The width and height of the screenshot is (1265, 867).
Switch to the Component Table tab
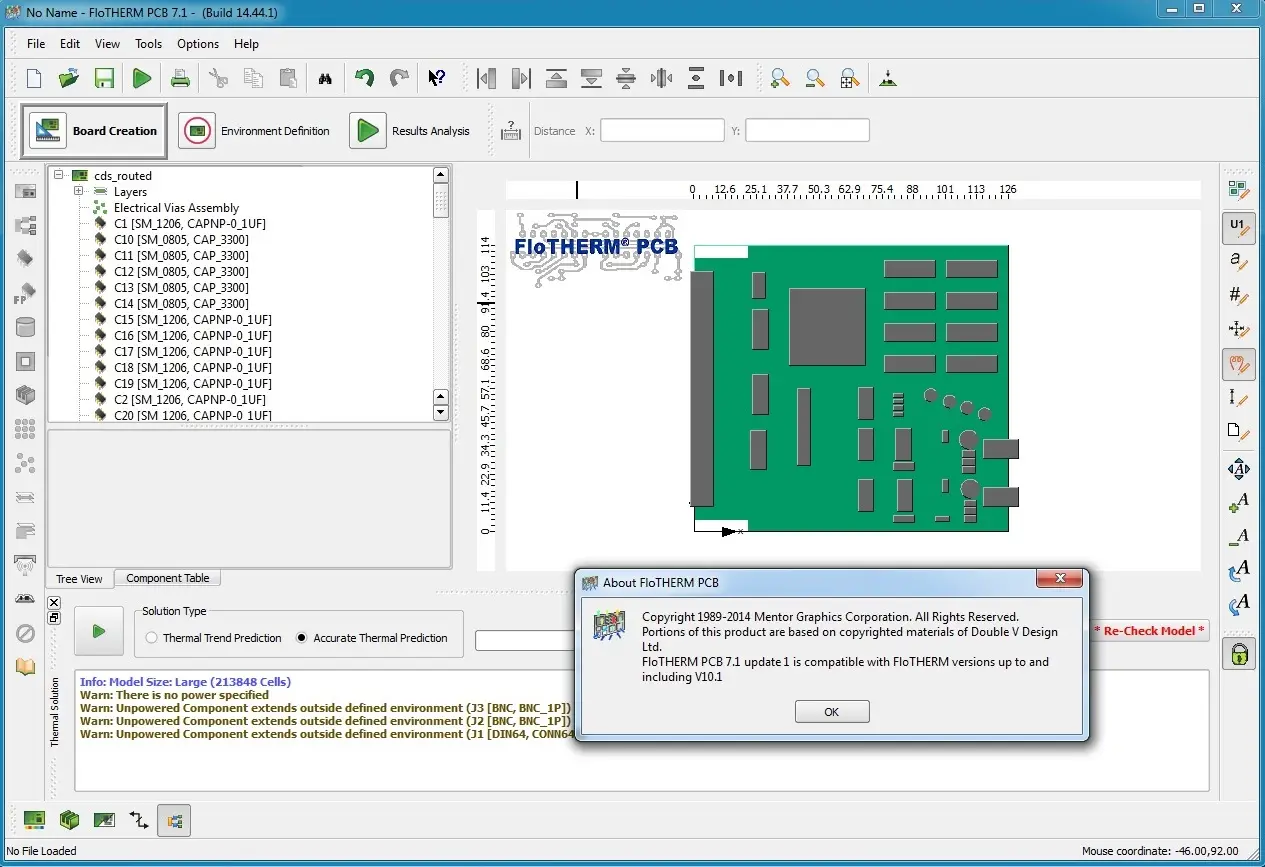(x=168, y=578)
